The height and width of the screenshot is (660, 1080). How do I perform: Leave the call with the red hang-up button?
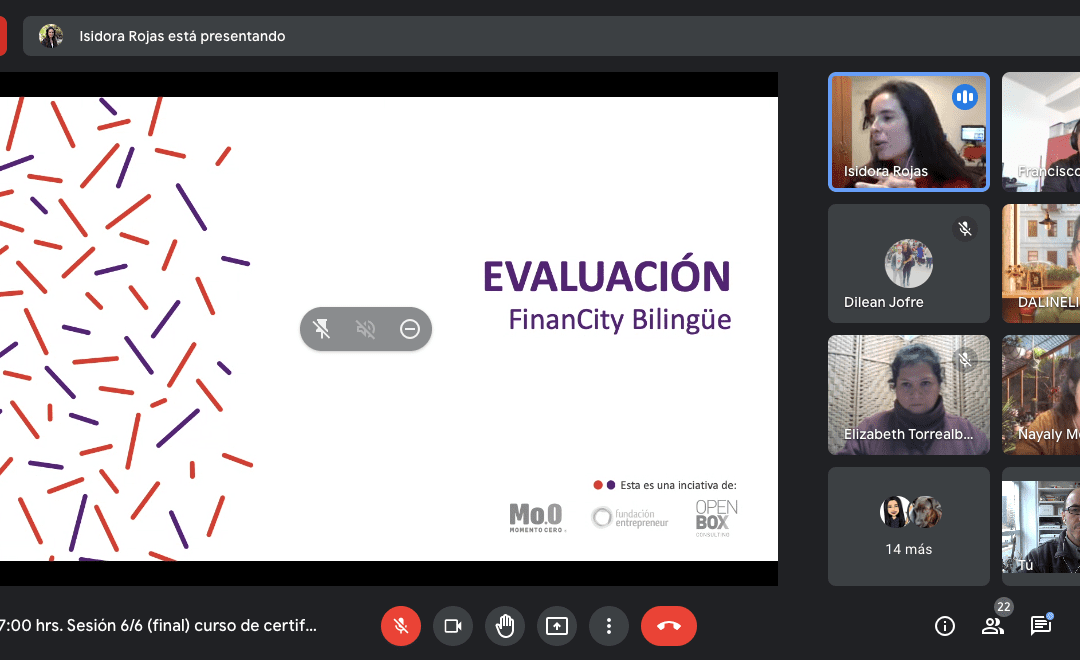pos(669,626)
